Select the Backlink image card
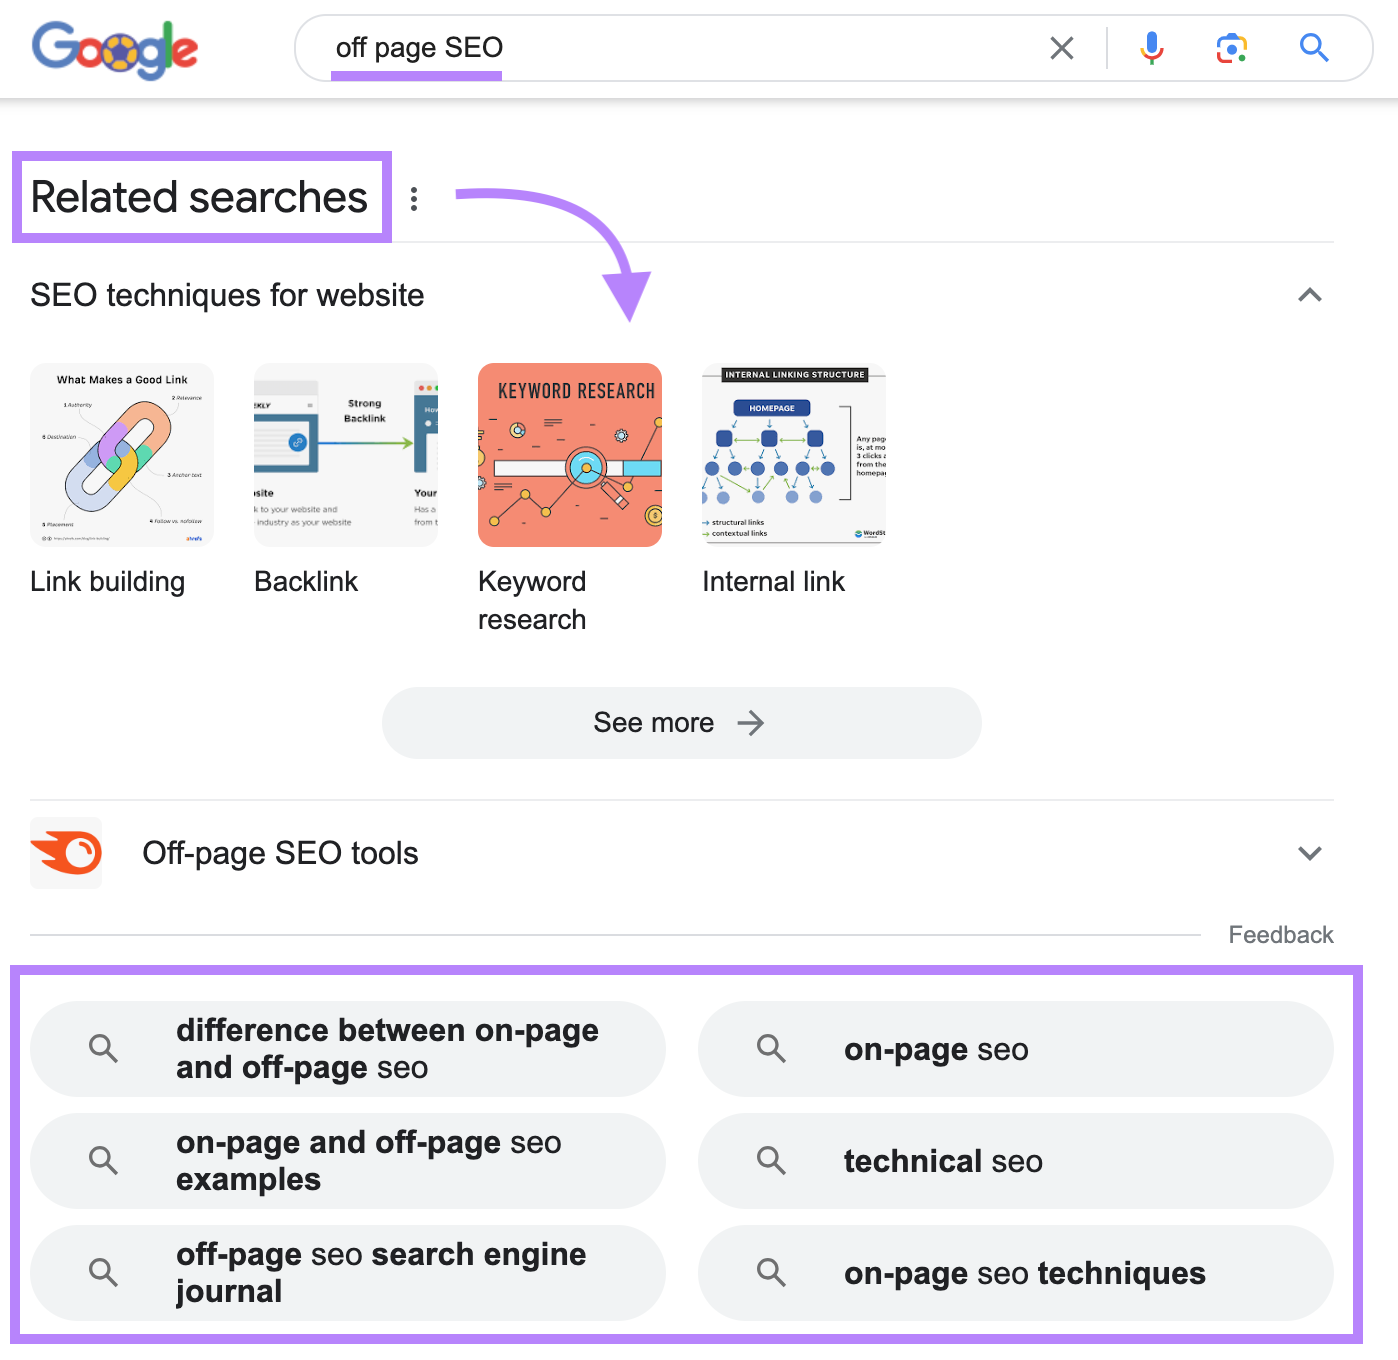The height and width of the screenshot is (1360, 1398). point(346,455)
